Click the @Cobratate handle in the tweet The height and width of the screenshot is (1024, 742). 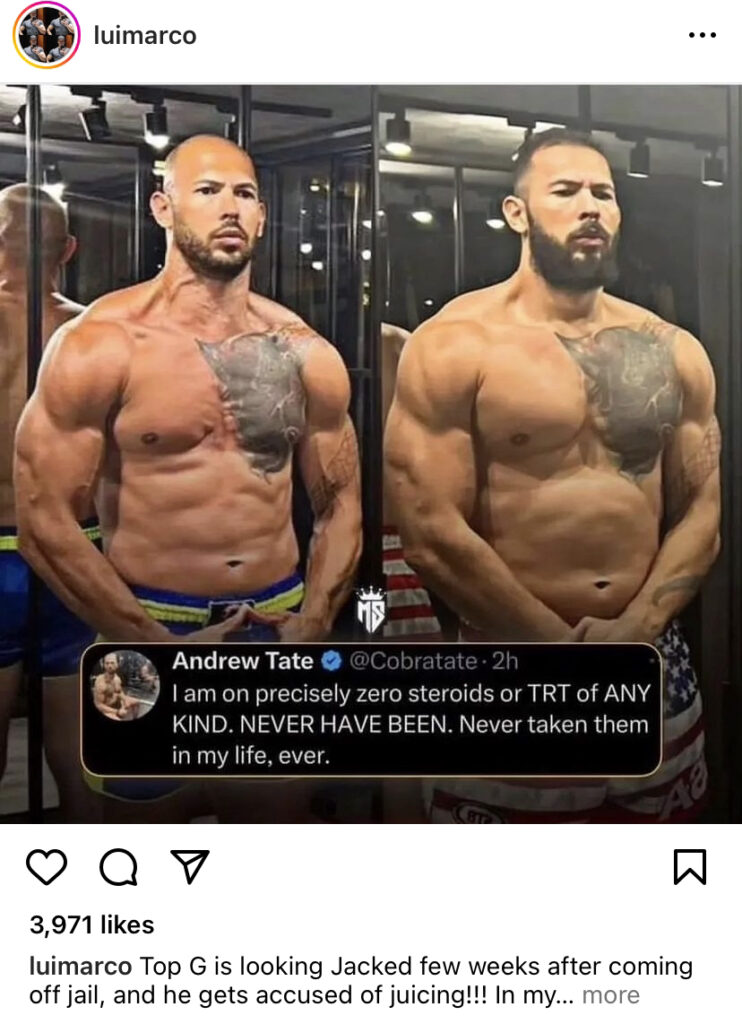(x=413, y=661)
